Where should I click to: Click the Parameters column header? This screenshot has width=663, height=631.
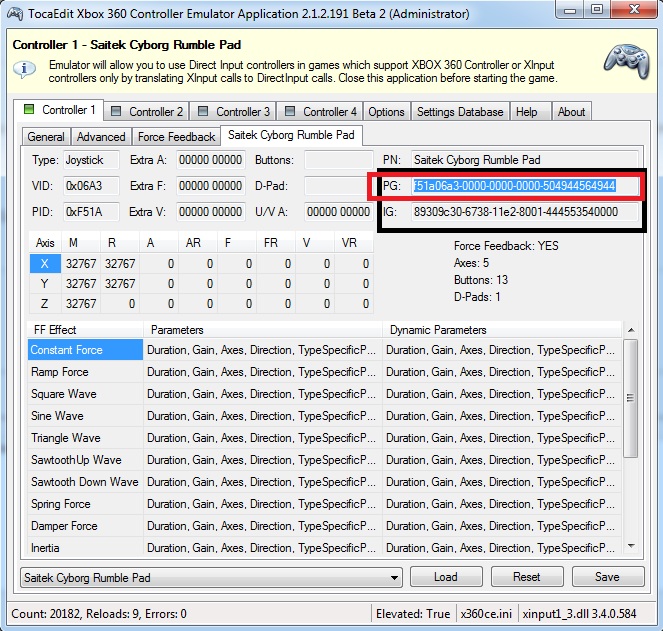pyautogui.click(x=263, y=330)
